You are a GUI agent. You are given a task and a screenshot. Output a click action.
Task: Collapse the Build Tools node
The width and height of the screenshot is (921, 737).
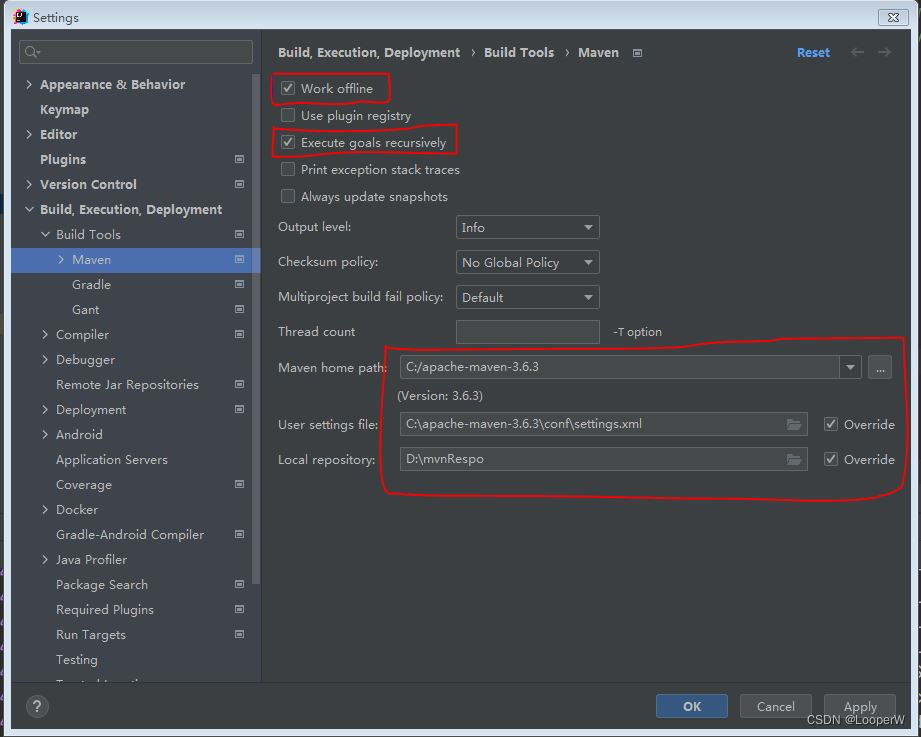pyautogui.click(x=45, y=234)
